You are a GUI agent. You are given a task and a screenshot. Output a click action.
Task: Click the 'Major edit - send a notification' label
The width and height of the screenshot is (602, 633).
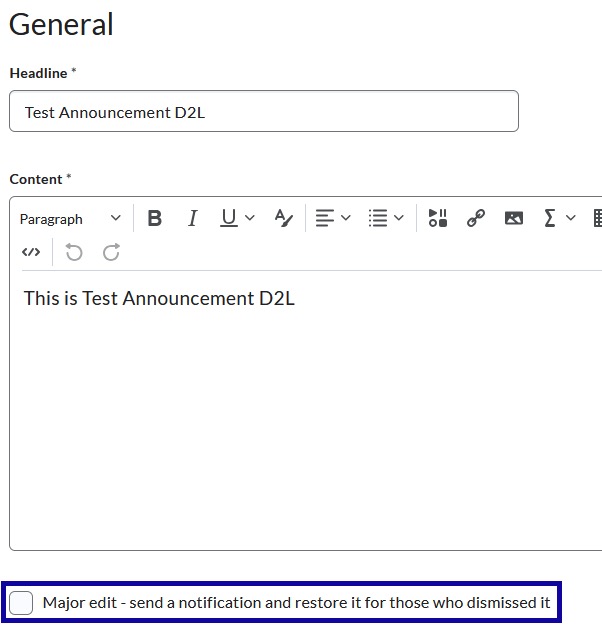[x=296, y=603]
